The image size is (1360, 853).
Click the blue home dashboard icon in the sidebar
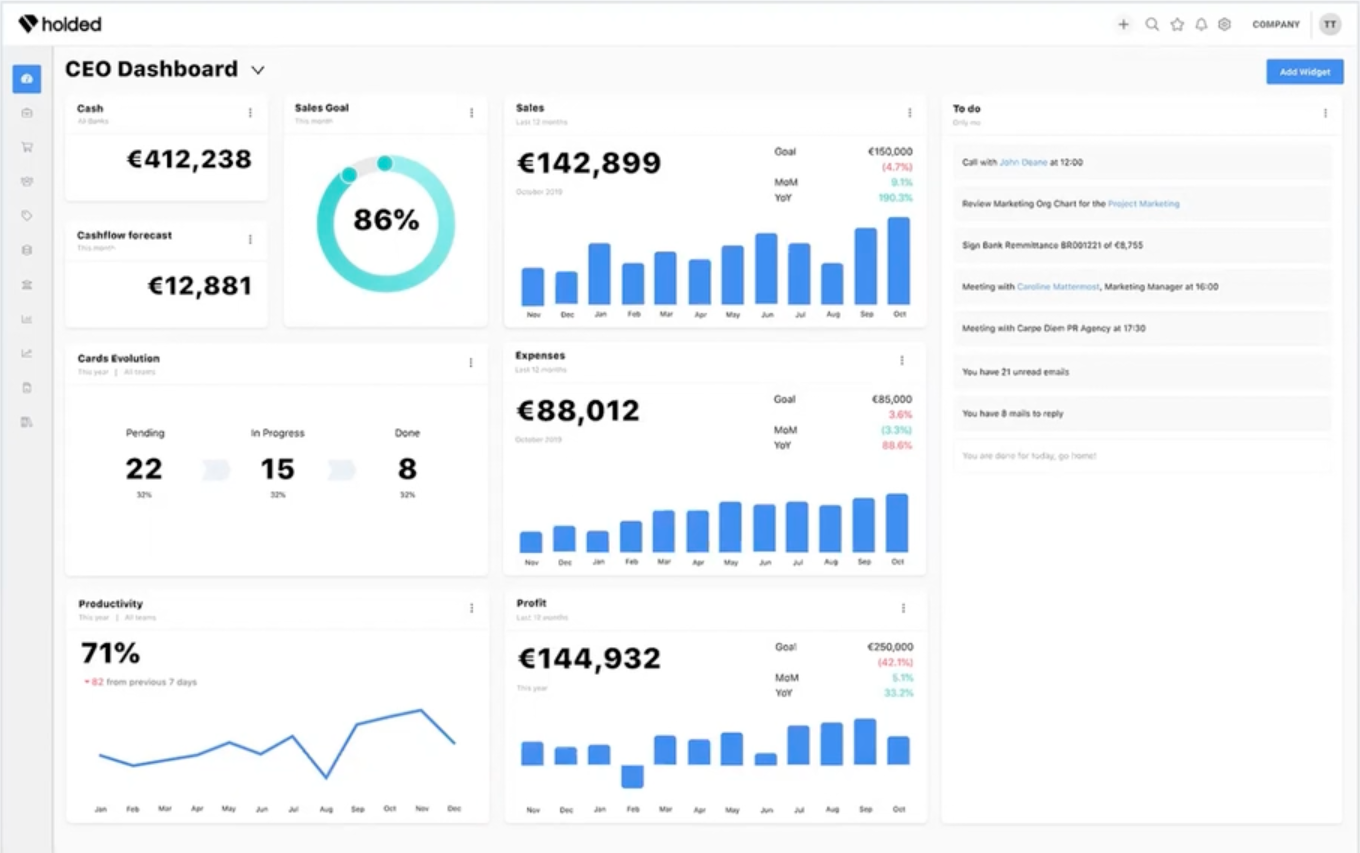tap(26, 78)
